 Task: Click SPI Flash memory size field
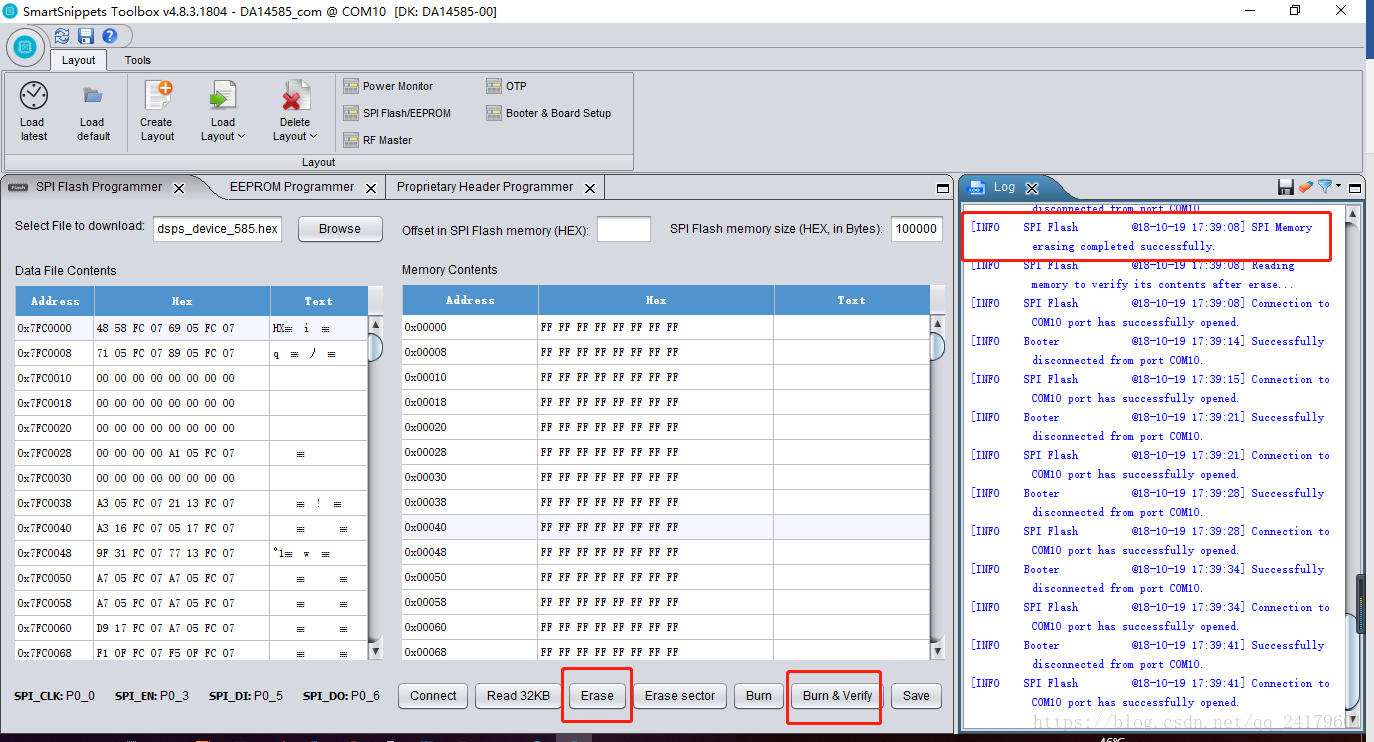917,229
